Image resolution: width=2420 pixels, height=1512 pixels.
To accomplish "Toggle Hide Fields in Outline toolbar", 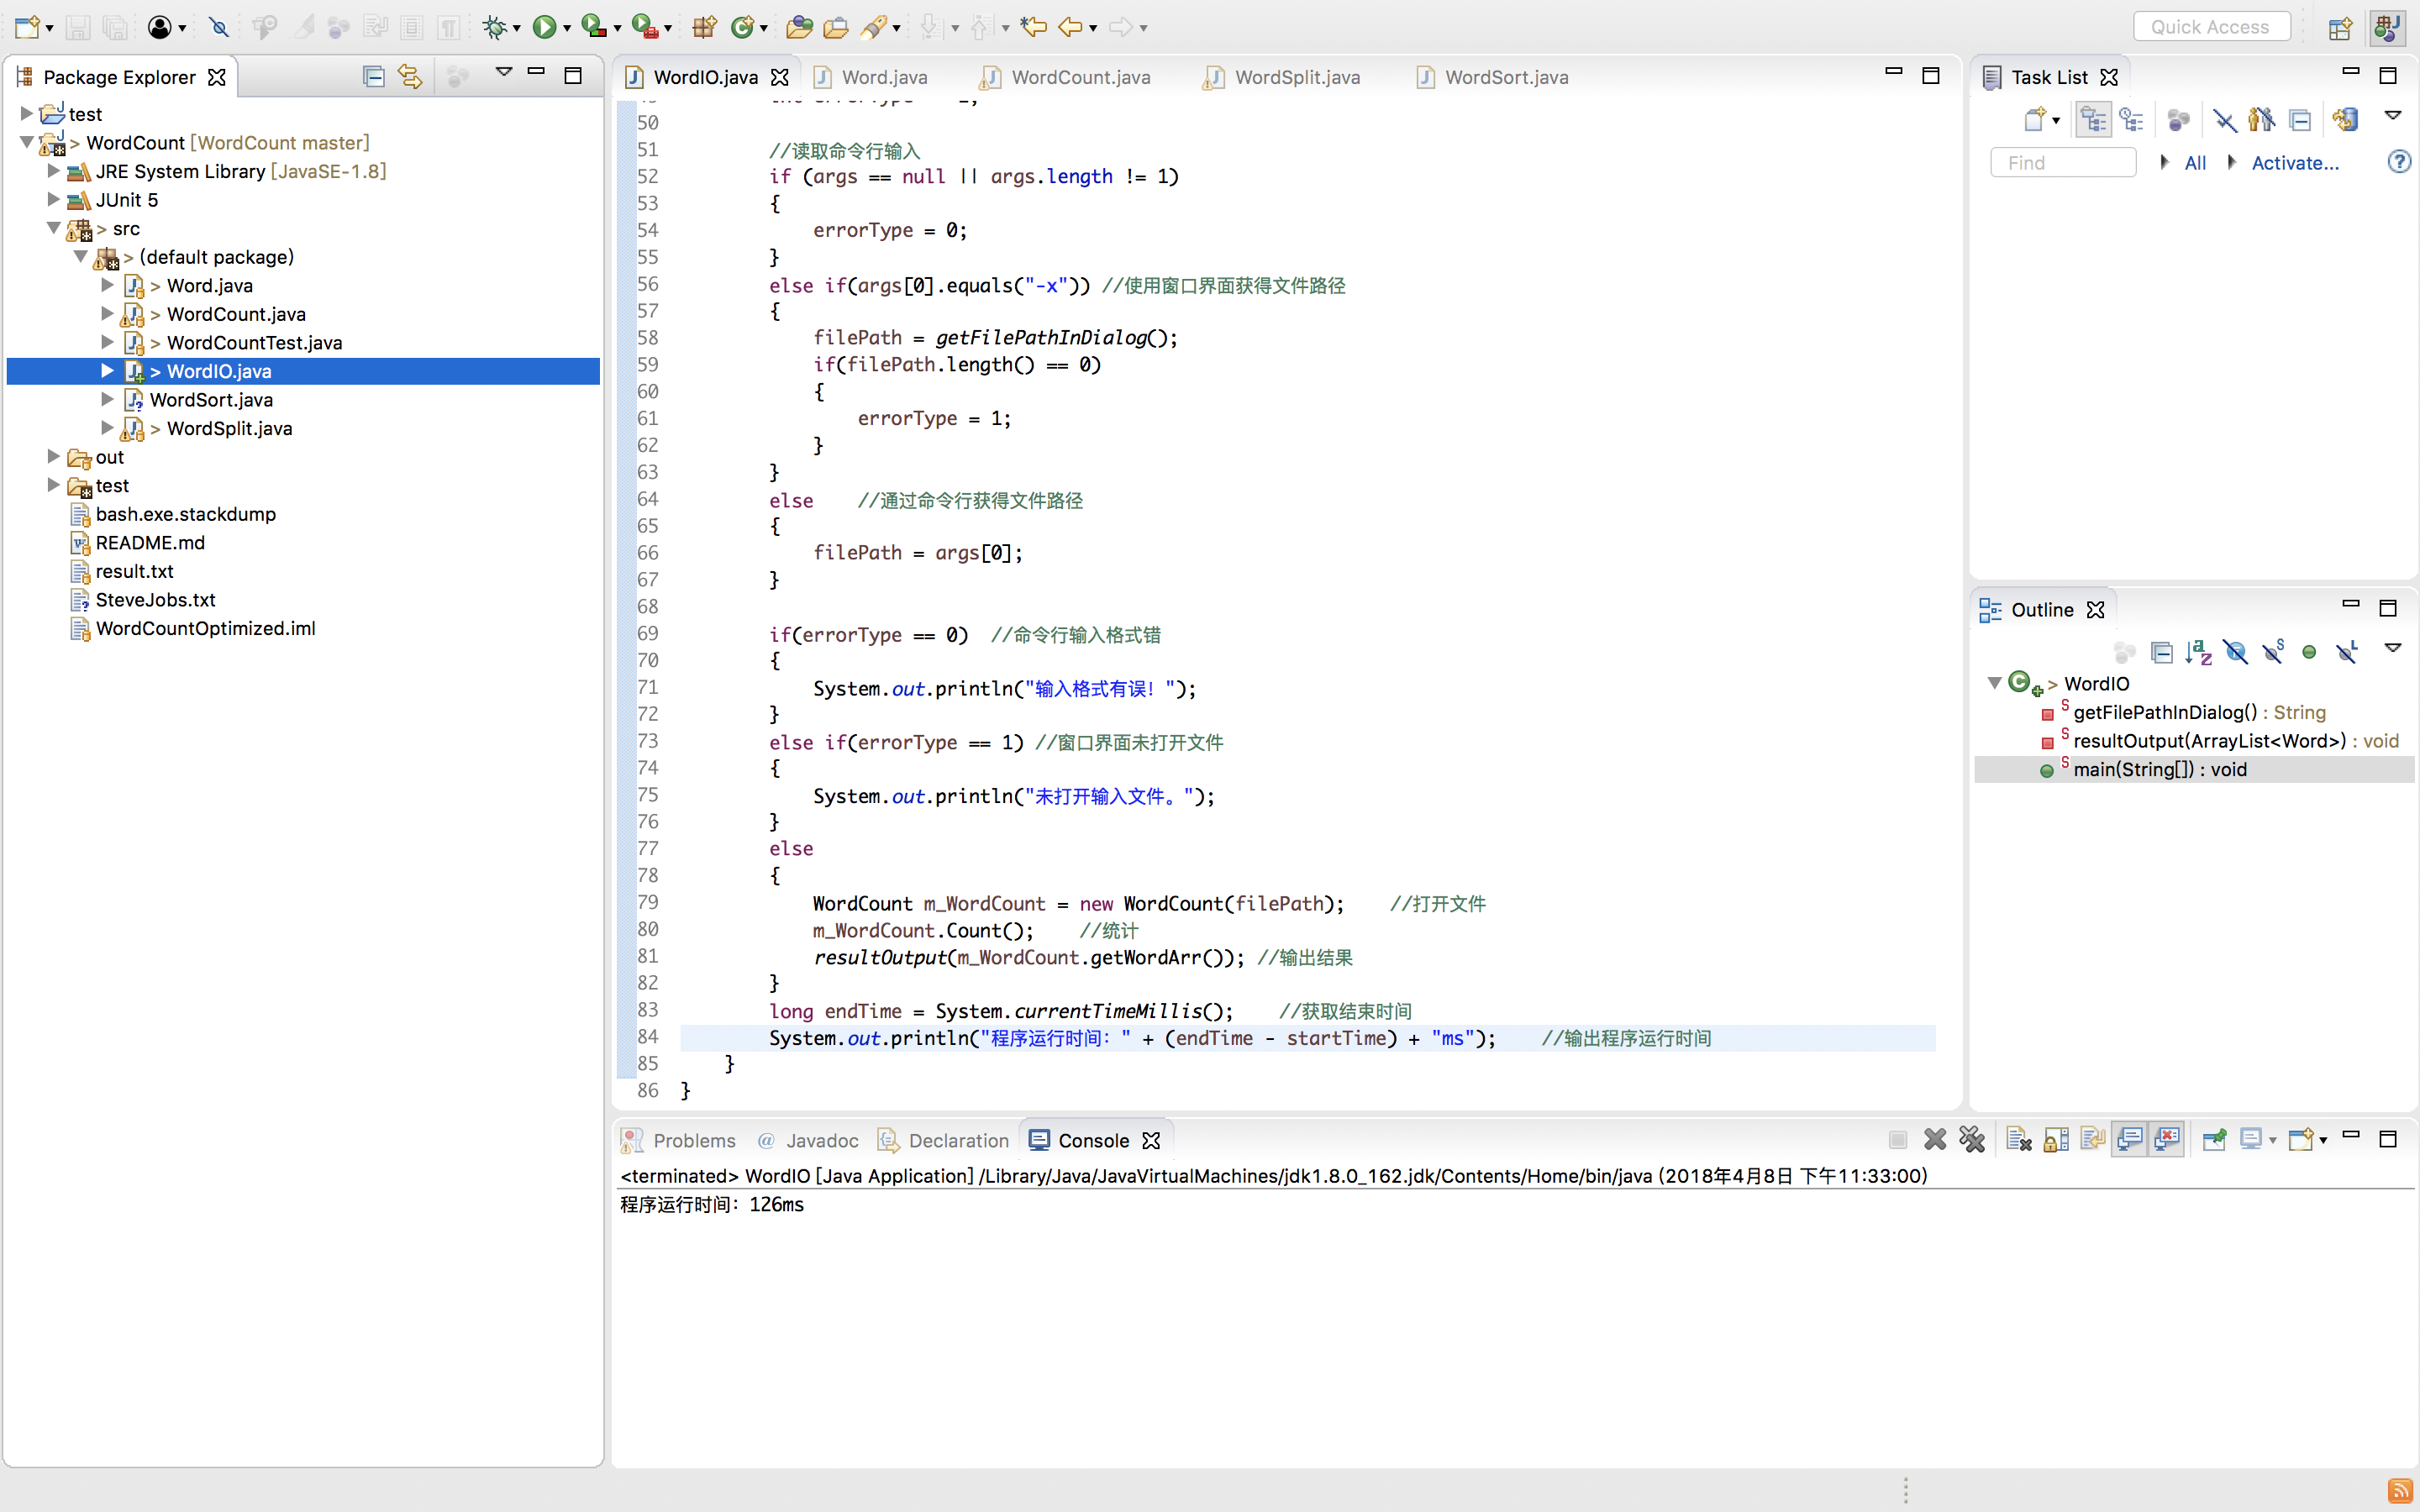I will [2236, 652].
